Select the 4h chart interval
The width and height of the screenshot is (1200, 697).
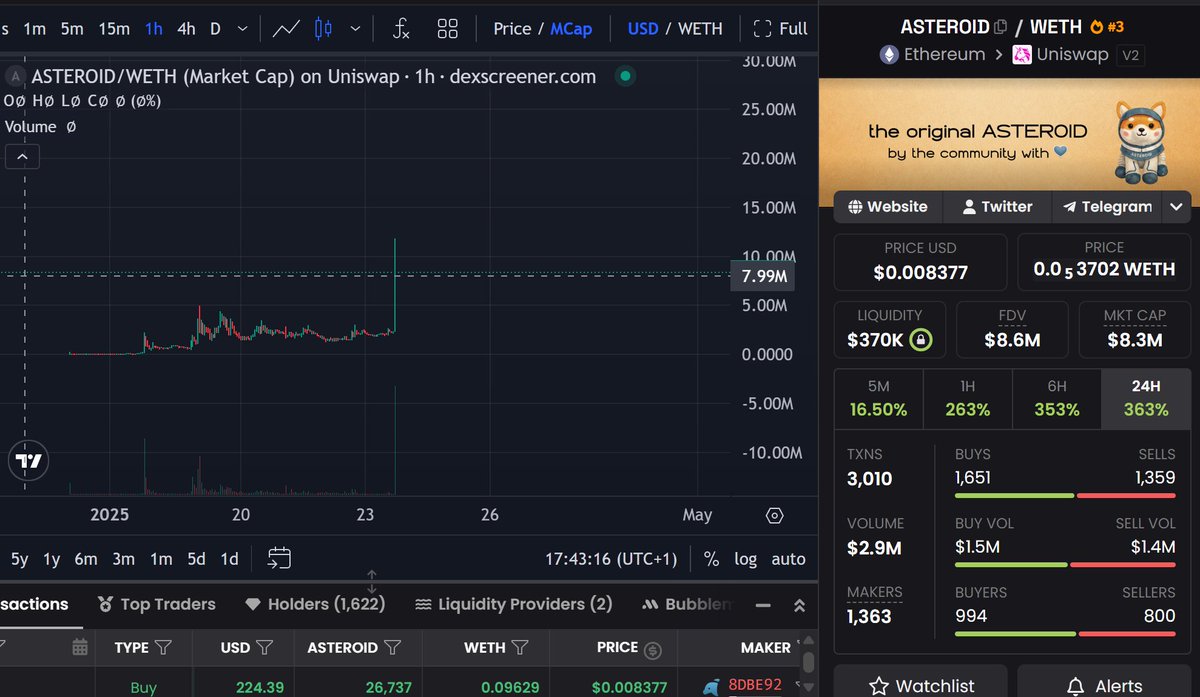(x=186, y=28)
